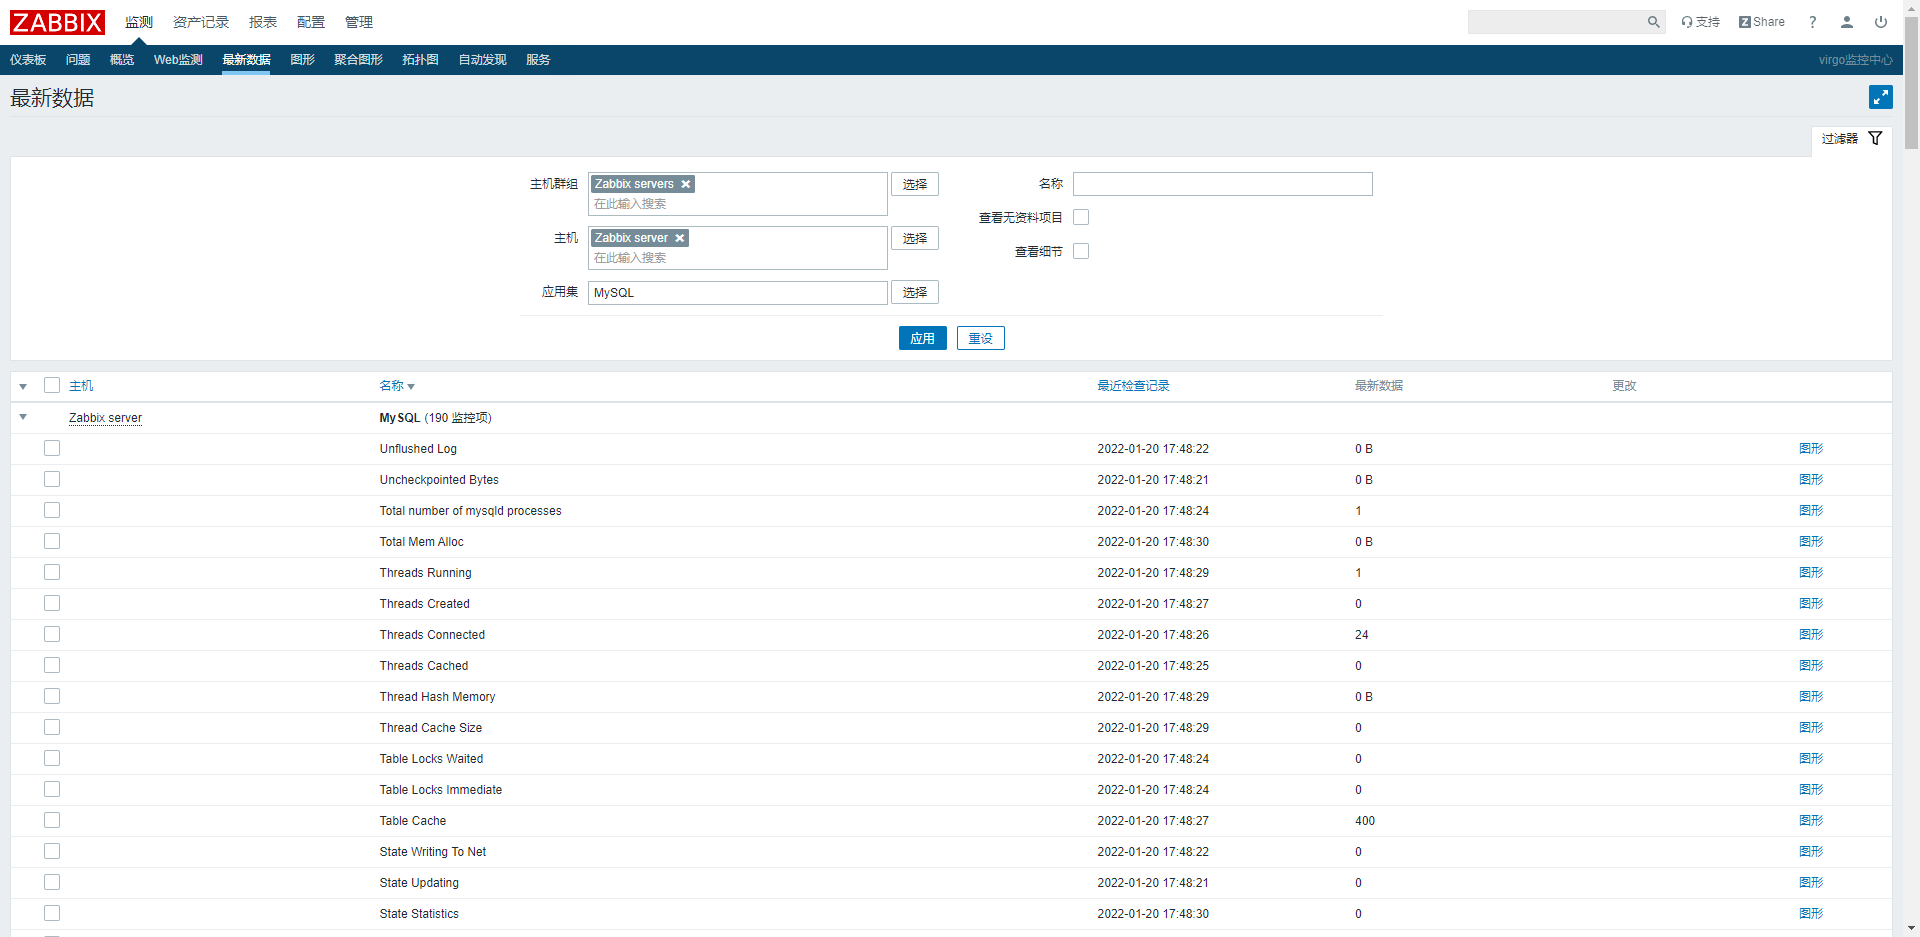
Task: Tick the select-all checkbox in table header
Action: point(52,385)
